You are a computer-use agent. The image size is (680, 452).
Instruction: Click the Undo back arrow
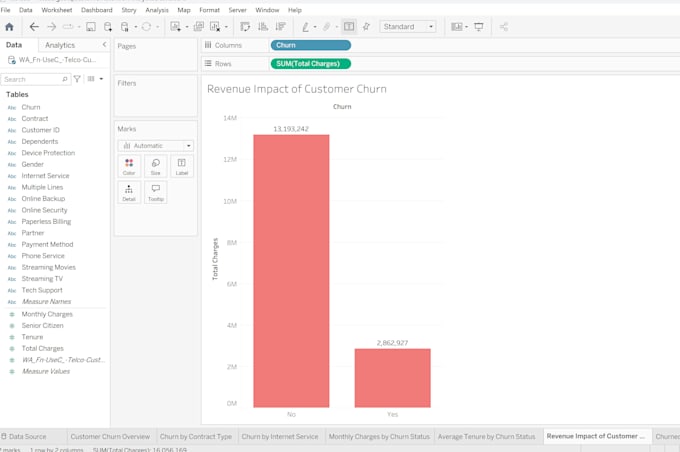click(x=34, y=27)
